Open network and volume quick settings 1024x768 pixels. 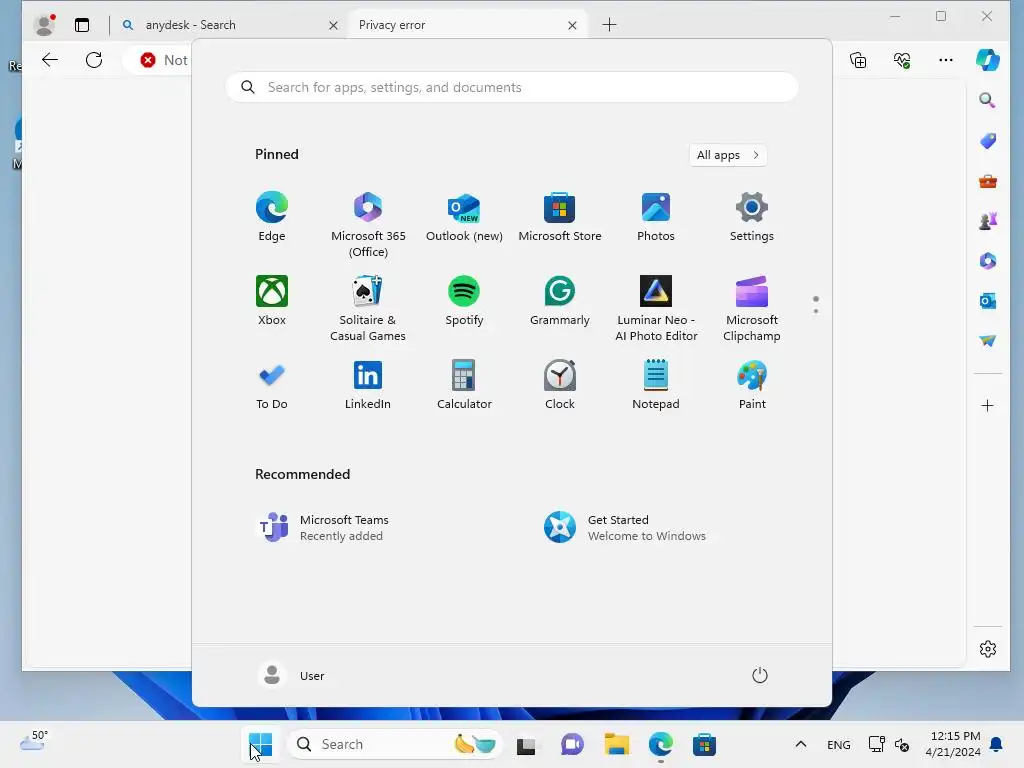889,744
